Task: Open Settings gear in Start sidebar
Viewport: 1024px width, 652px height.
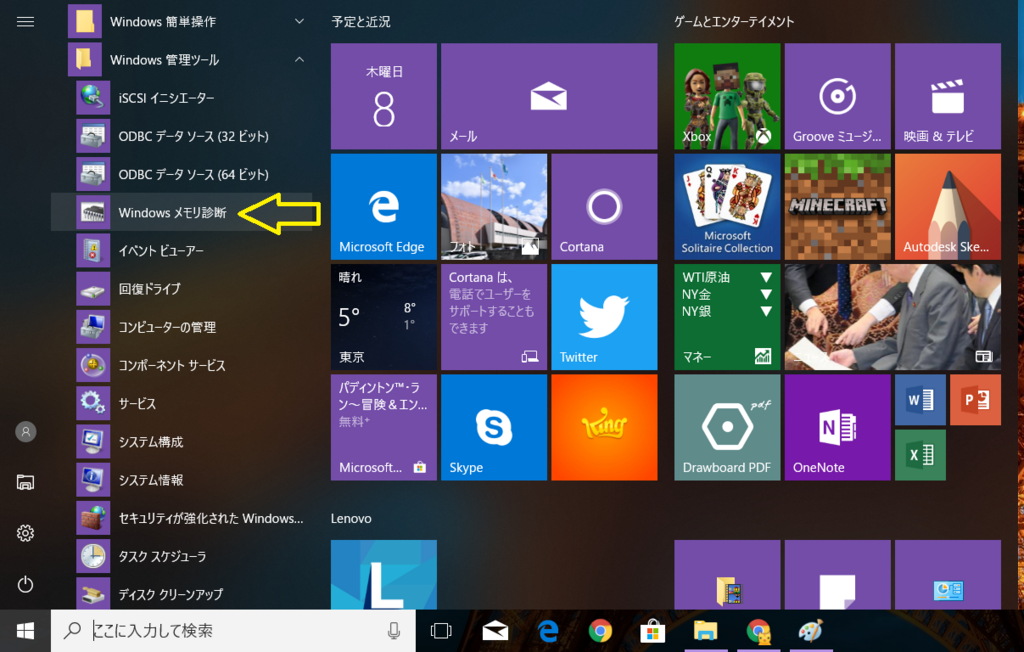Action: (x=25, y=533)
